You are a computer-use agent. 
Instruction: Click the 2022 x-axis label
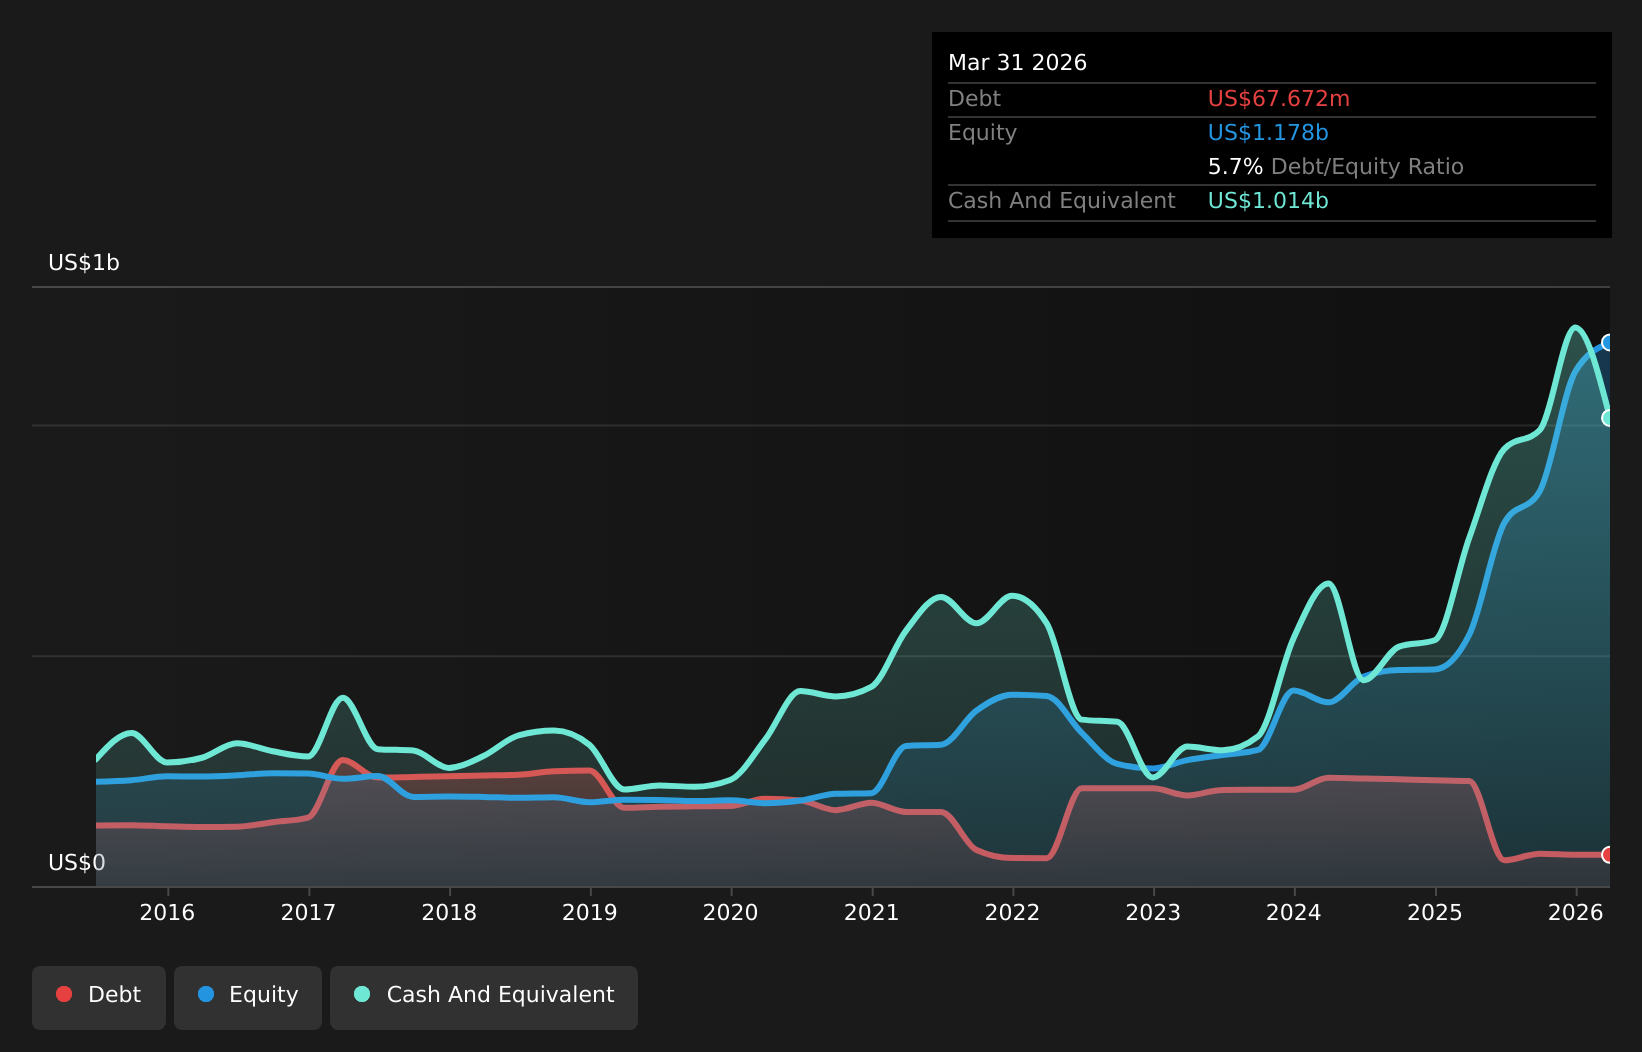coord(1013,912)
